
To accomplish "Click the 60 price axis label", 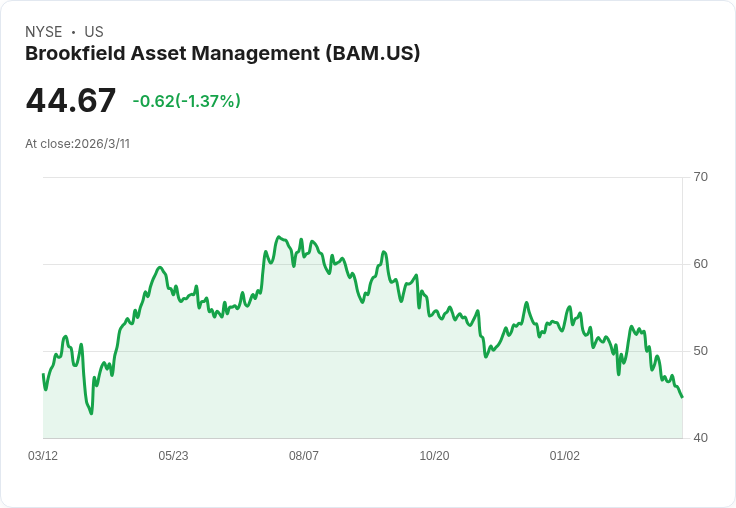I will 700,264.
